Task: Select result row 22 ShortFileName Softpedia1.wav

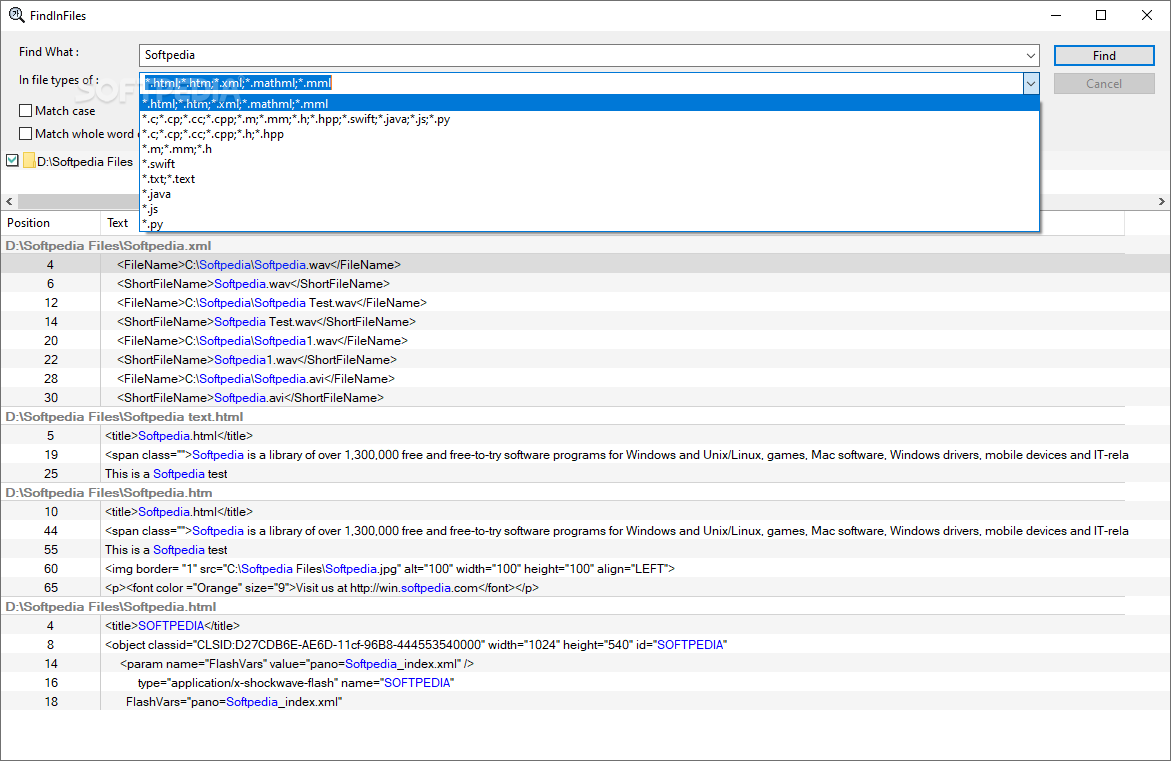Action: pos(586,359)
